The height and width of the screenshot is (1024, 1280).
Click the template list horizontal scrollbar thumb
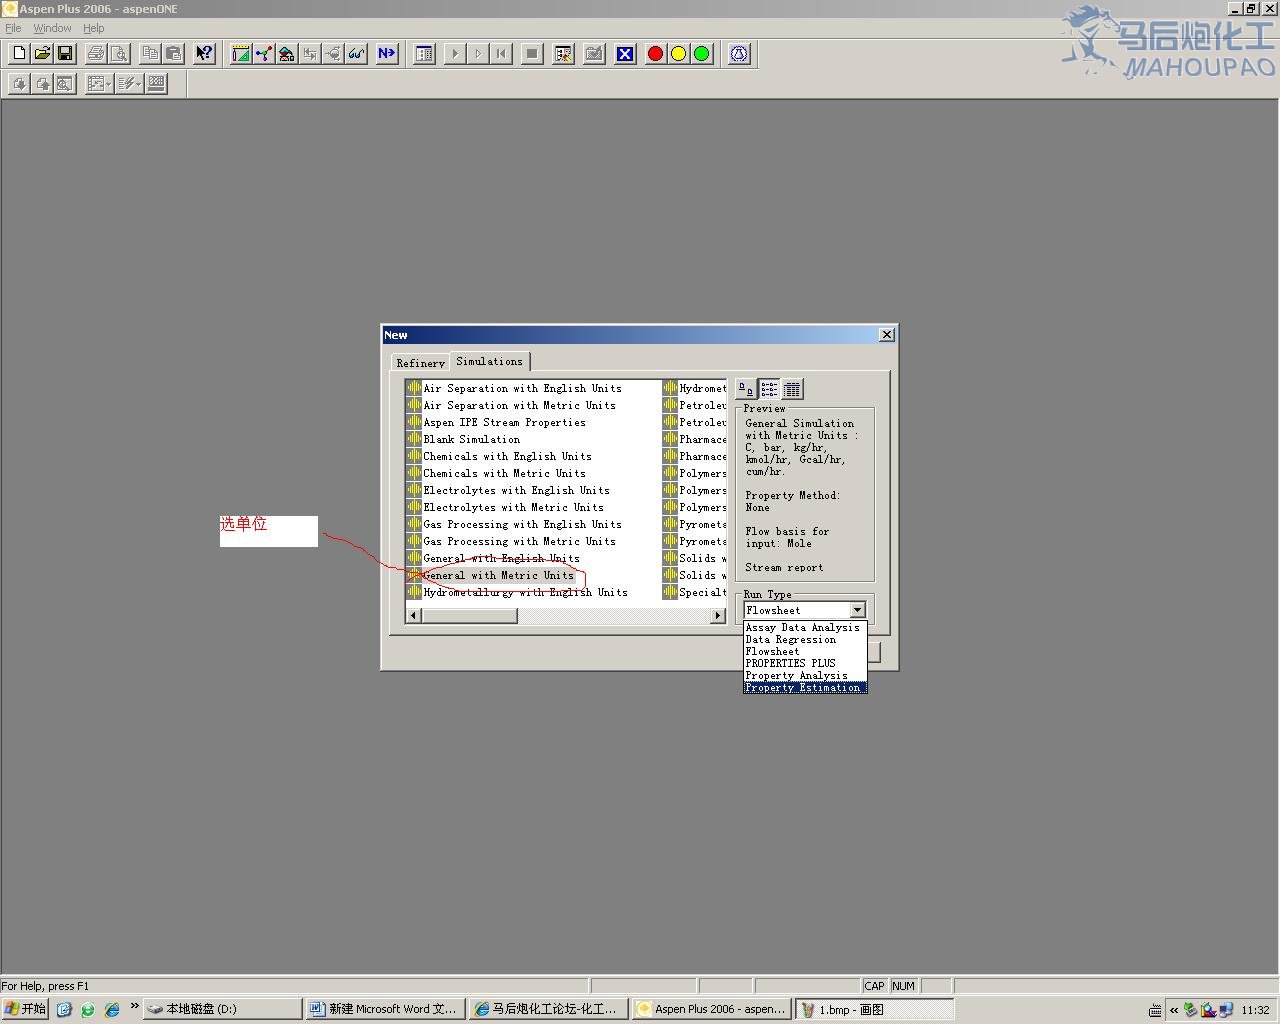(x=469, y=615)
